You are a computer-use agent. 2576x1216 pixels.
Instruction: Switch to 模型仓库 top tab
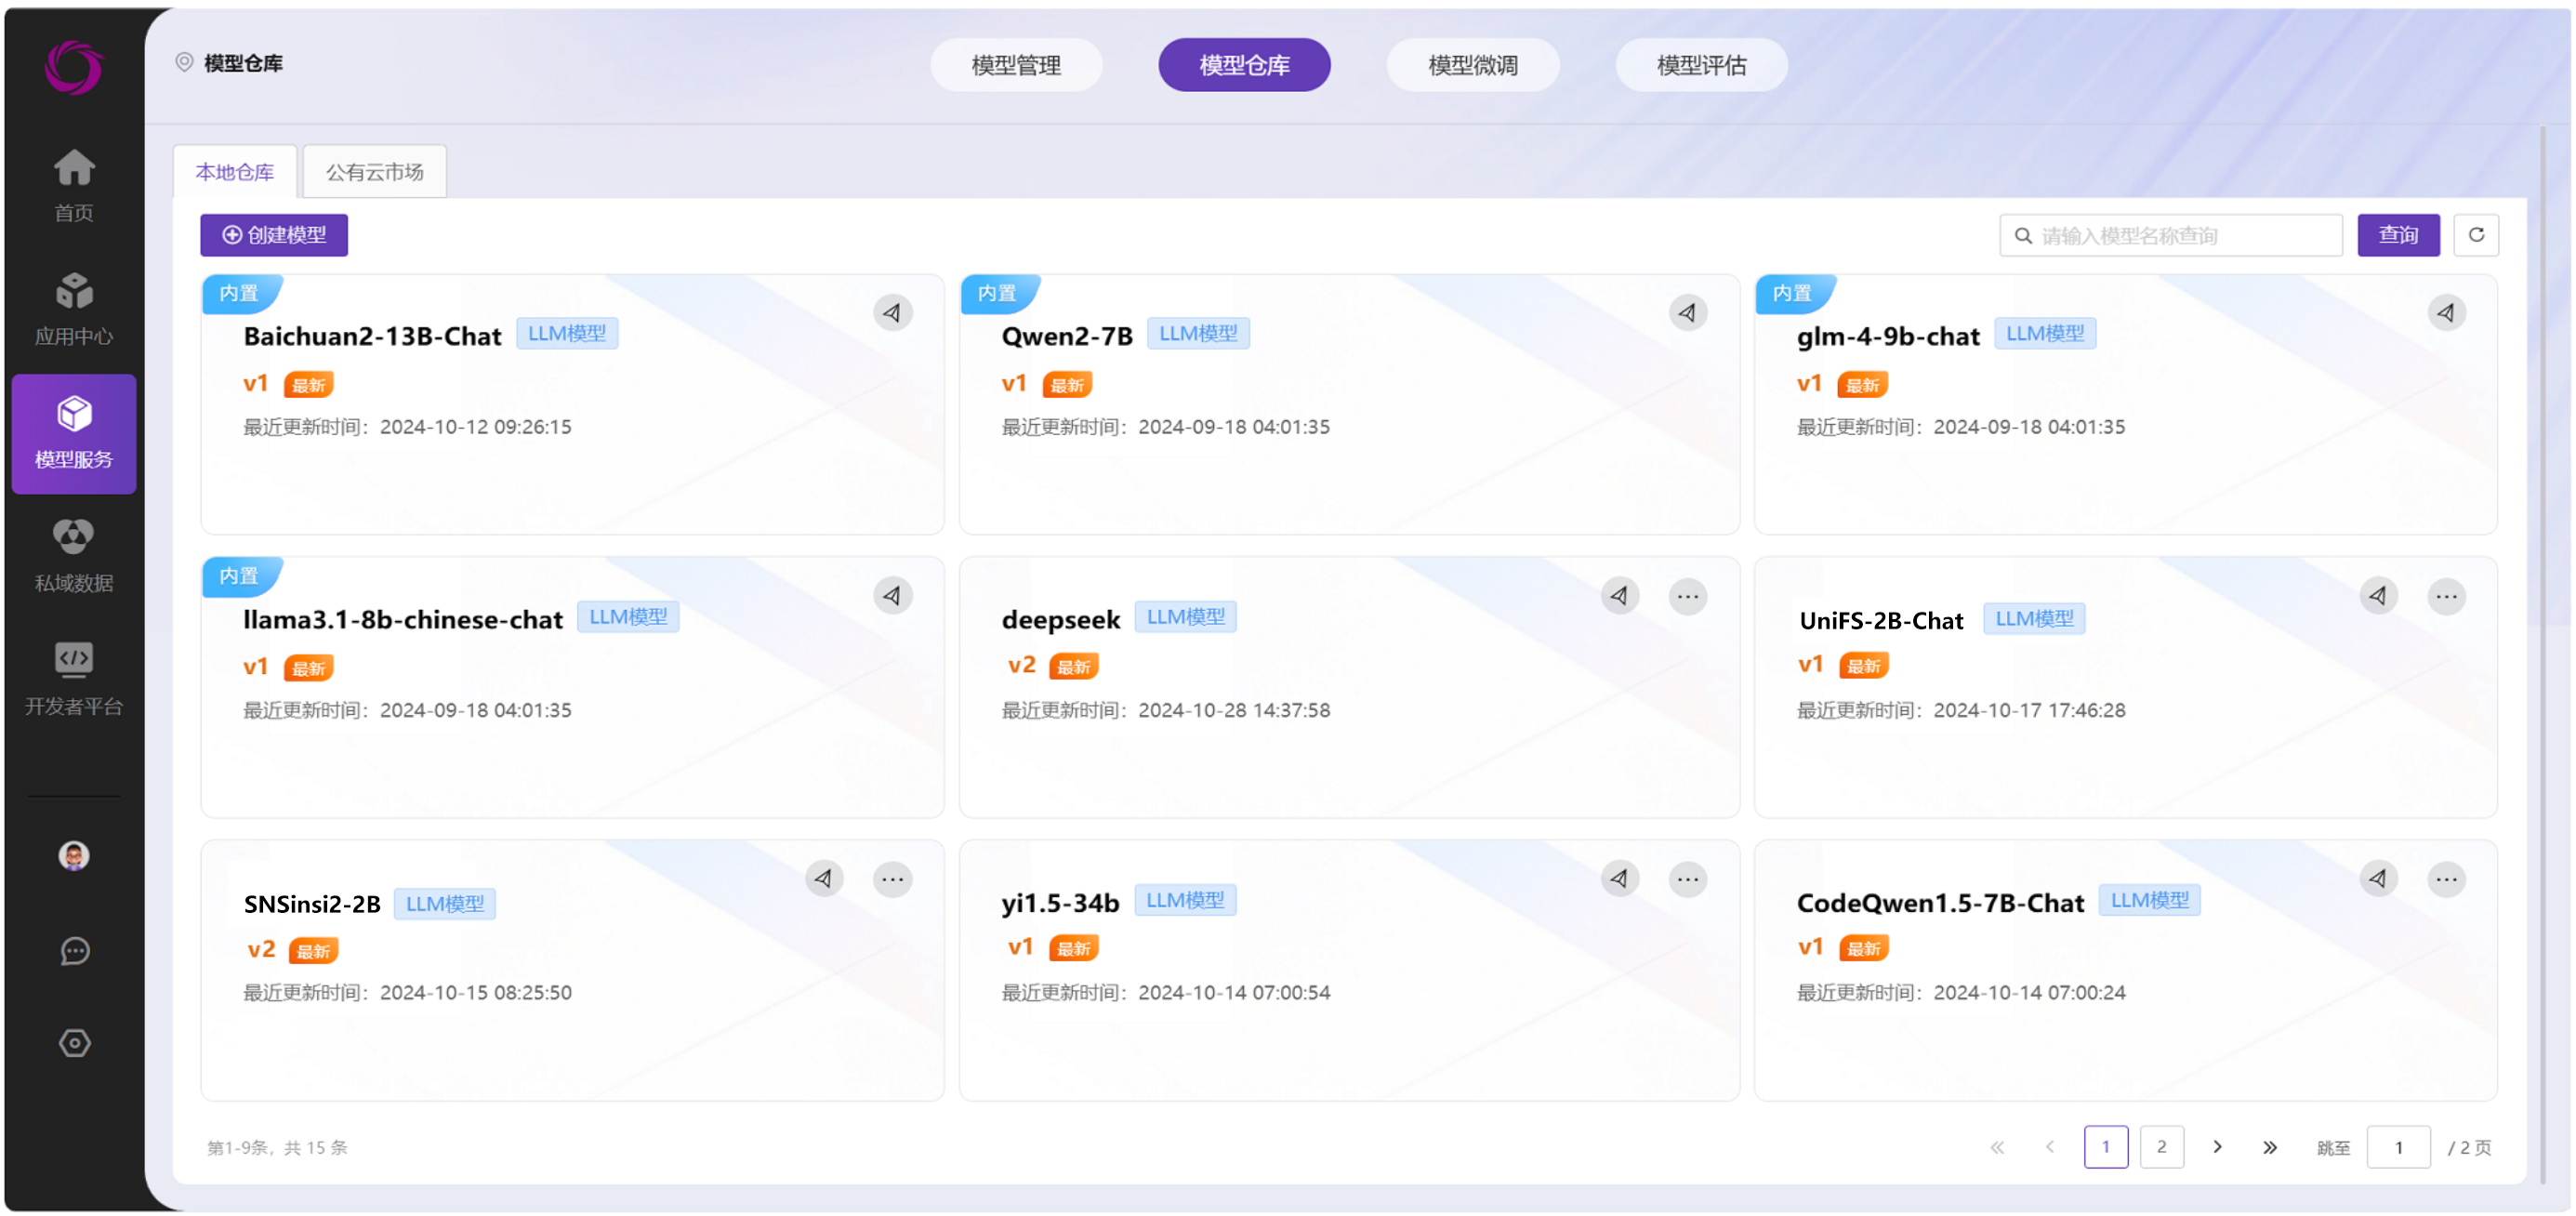point(1244,65)
